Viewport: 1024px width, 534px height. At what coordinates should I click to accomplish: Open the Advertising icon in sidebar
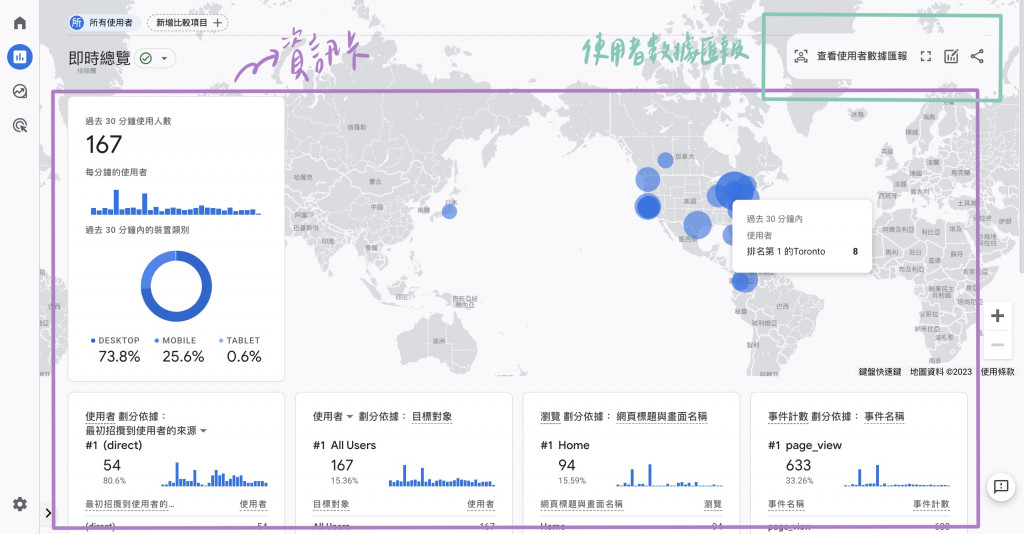(x=20, y=125)
